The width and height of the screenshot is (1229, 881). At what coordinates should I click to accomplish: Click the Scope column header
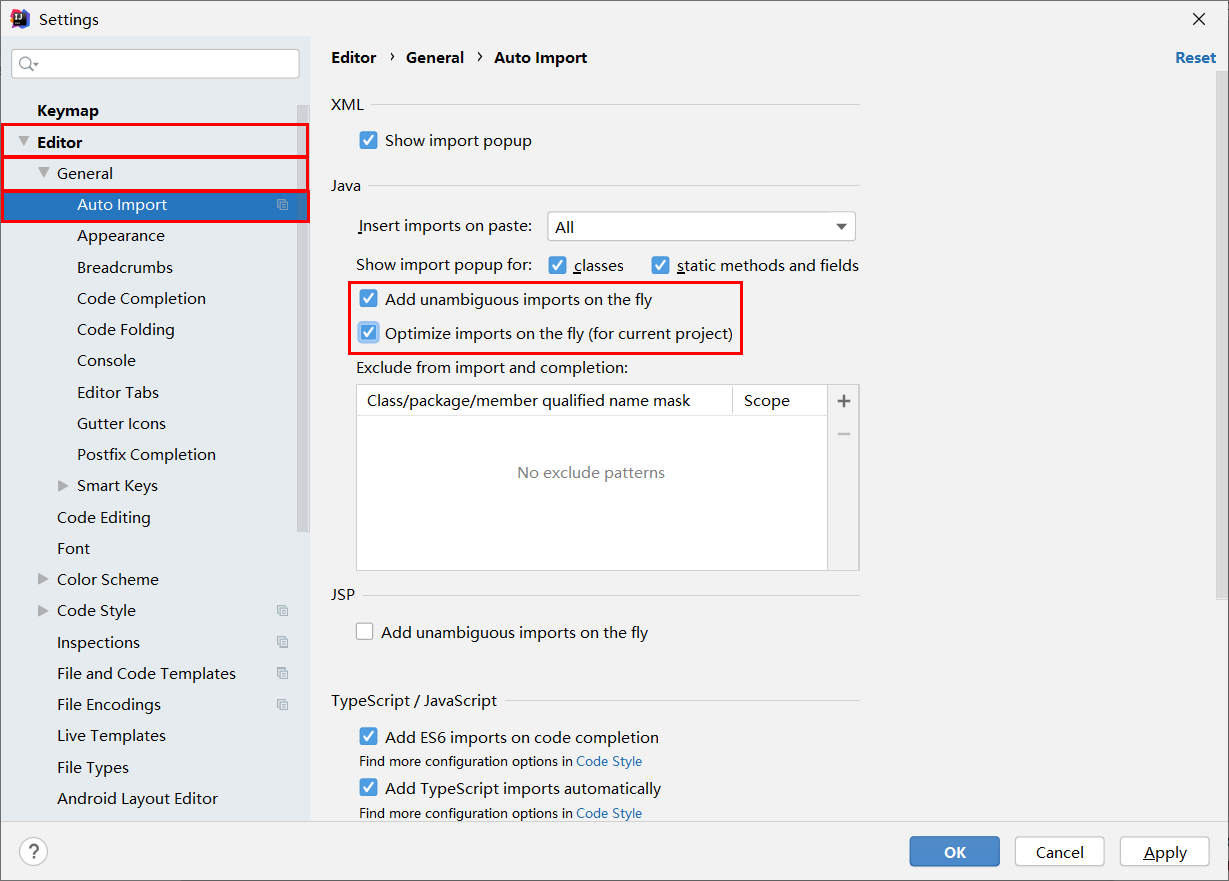click(780, 401)
